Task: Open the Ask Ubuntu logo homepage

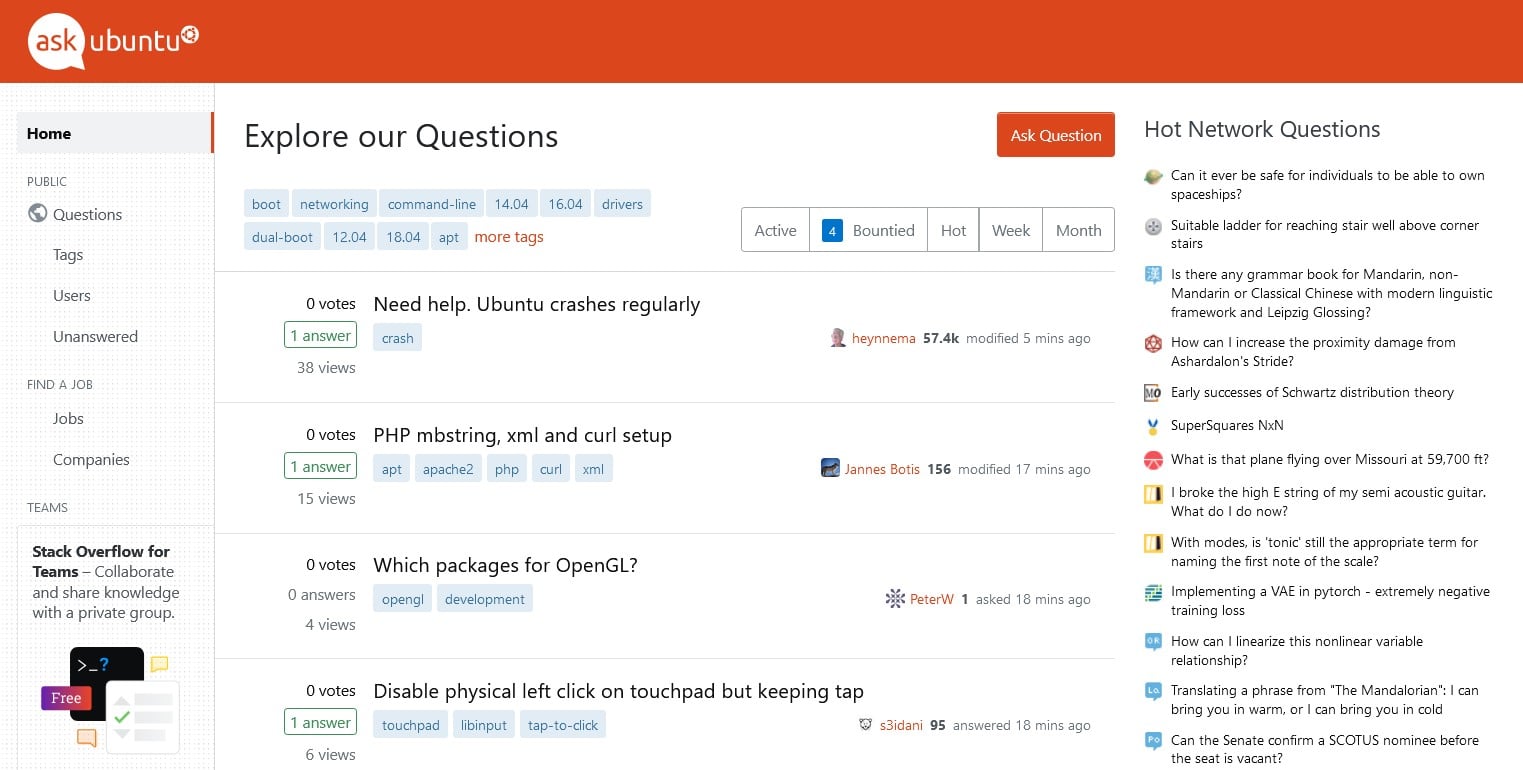Action: [x=113, y=41]
